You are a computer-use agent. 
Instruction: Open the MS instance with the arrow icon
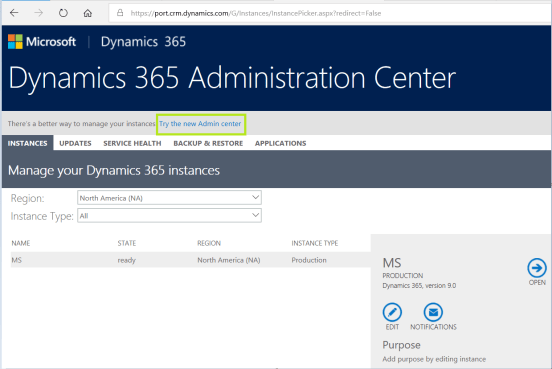click(537, 268)
